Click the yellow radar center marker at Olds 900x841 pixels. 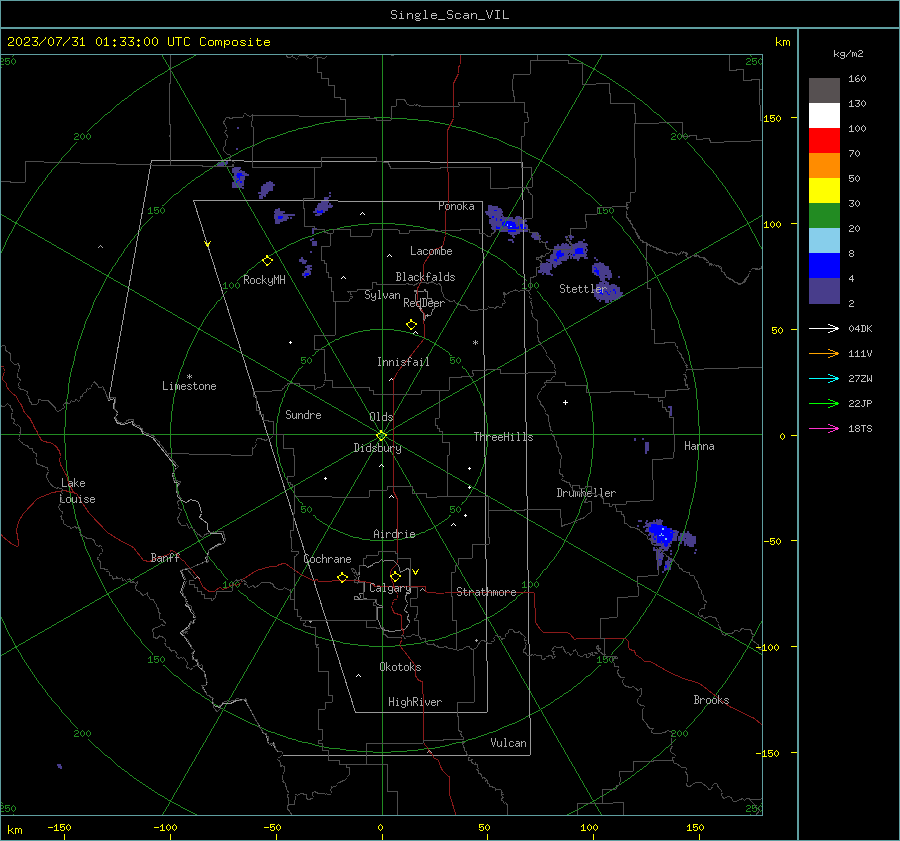click(x=381, y=435)
